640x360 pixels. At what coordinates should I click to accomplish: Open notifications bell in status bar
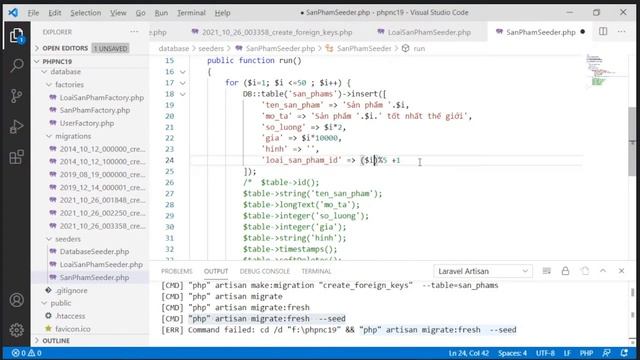coord(624,353)
